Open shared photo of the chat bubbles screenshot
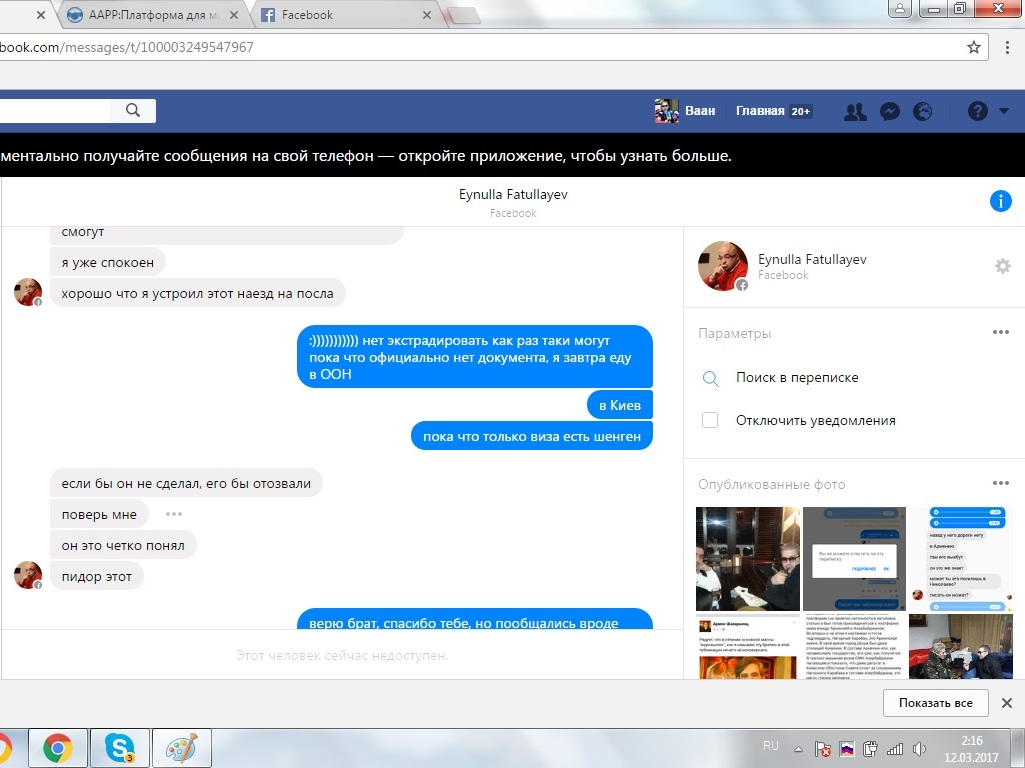Image resolution: width=1025 pixels, height=768 pixels. coord(961,559)
